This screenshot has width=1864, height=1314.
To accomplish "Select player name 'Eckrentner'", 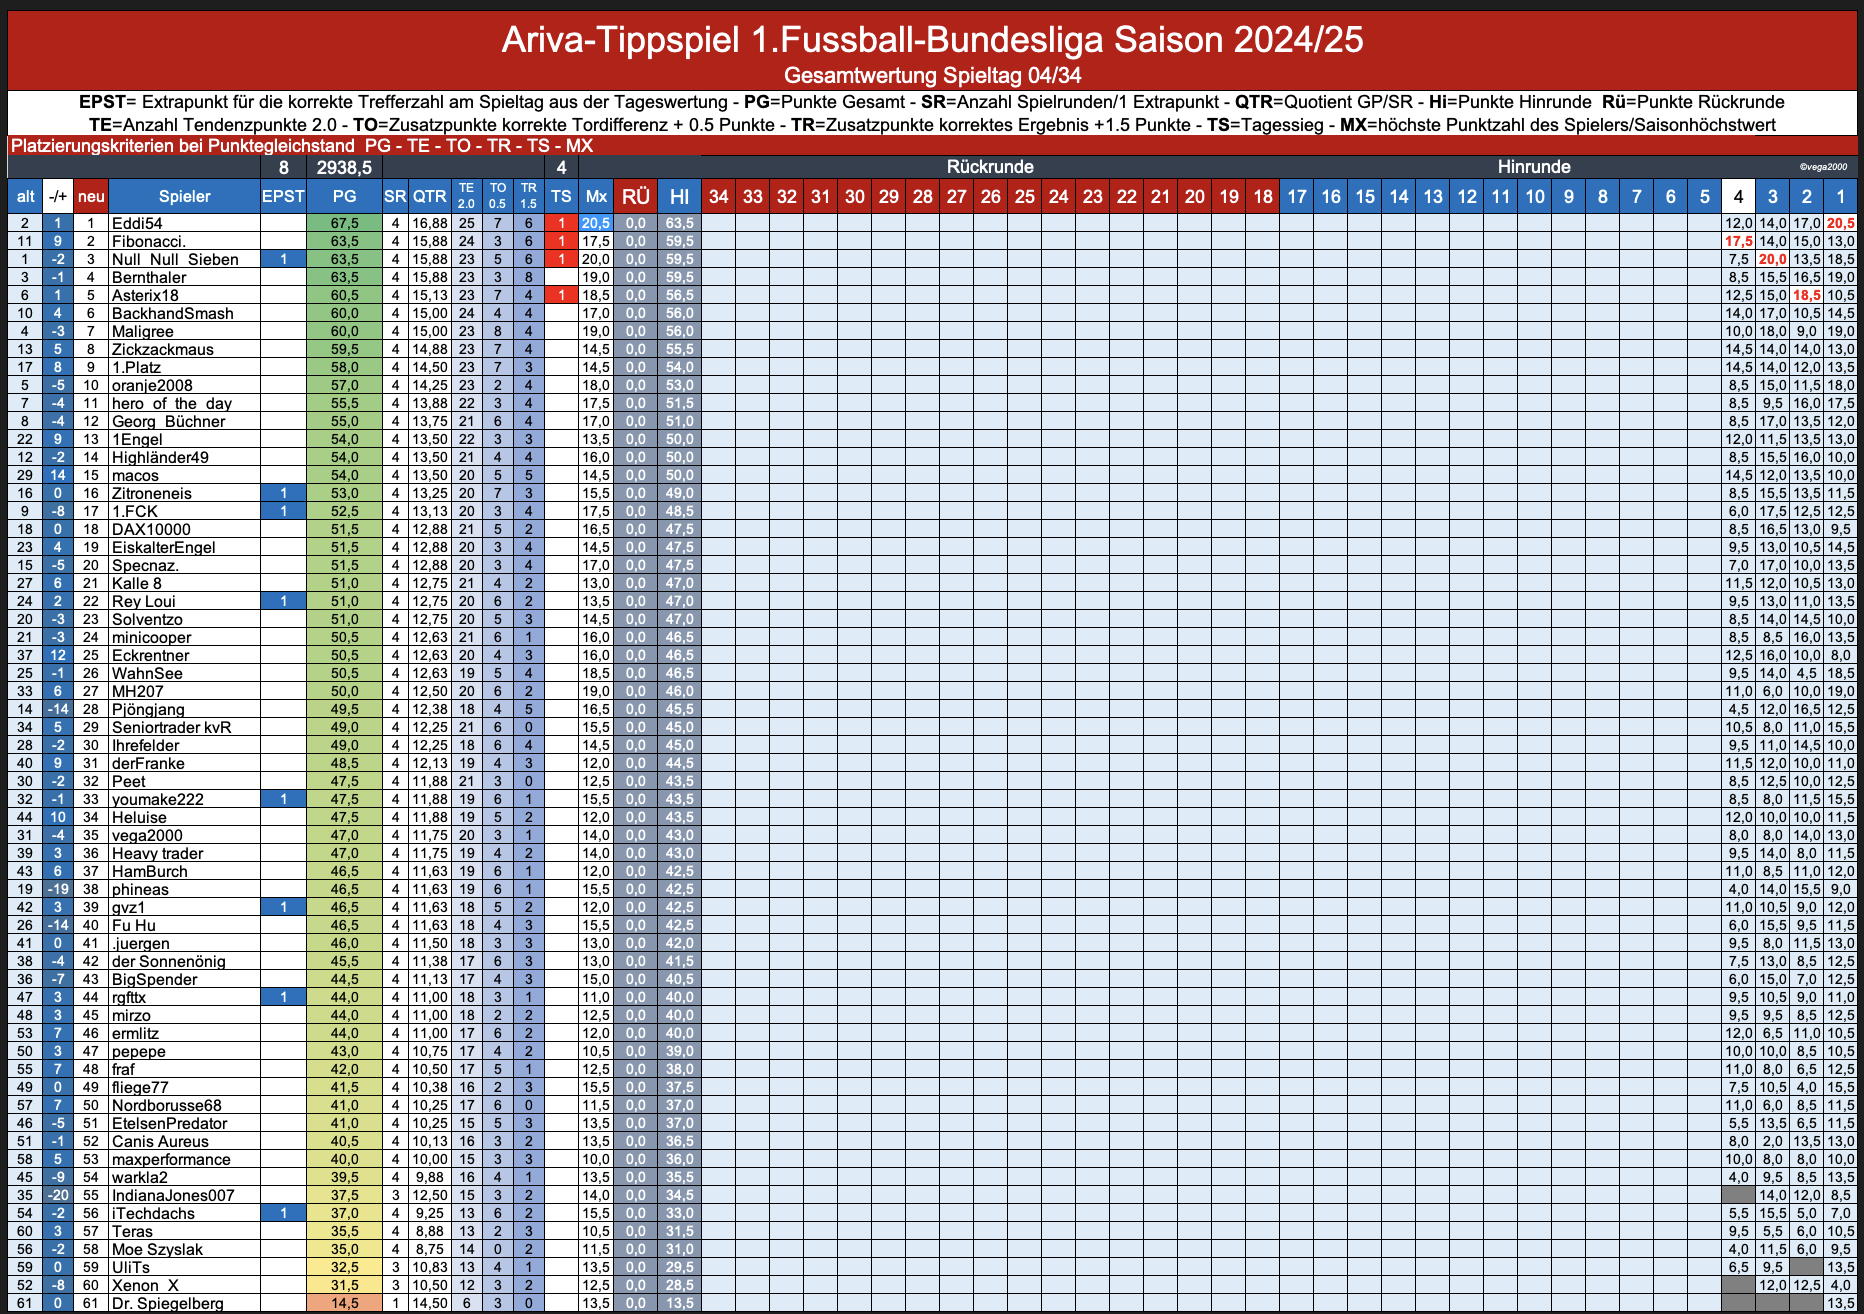I will [x=150, y=655].
